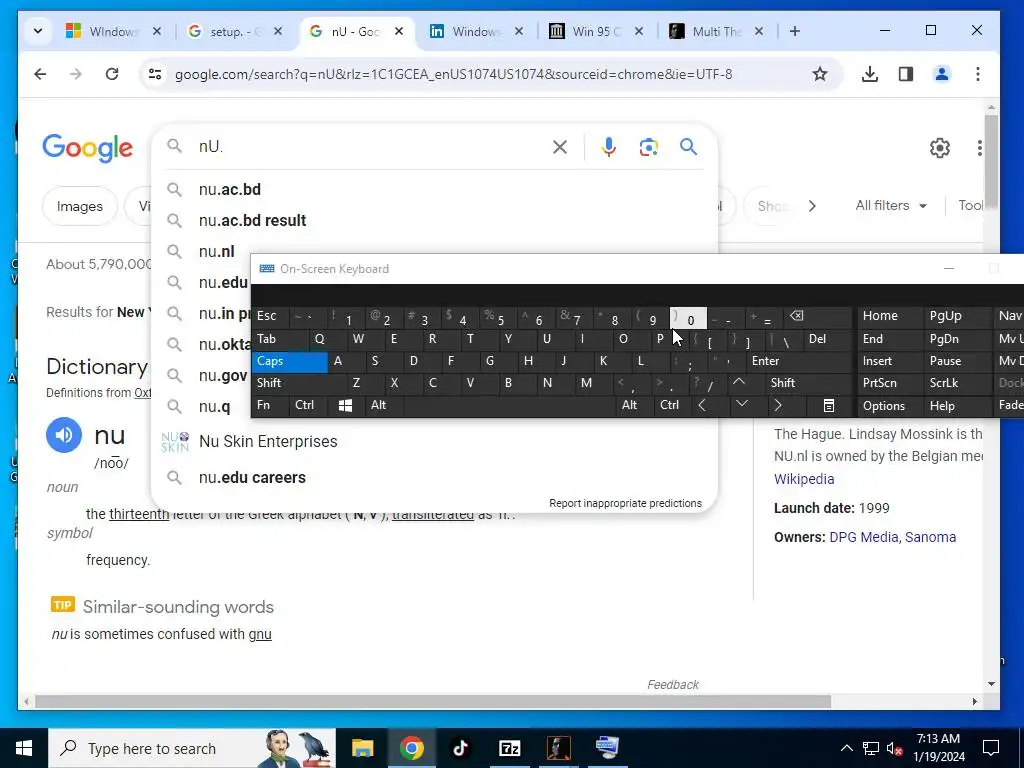Switch to the Windows tab with Microsoft logo

pos(114,31)
